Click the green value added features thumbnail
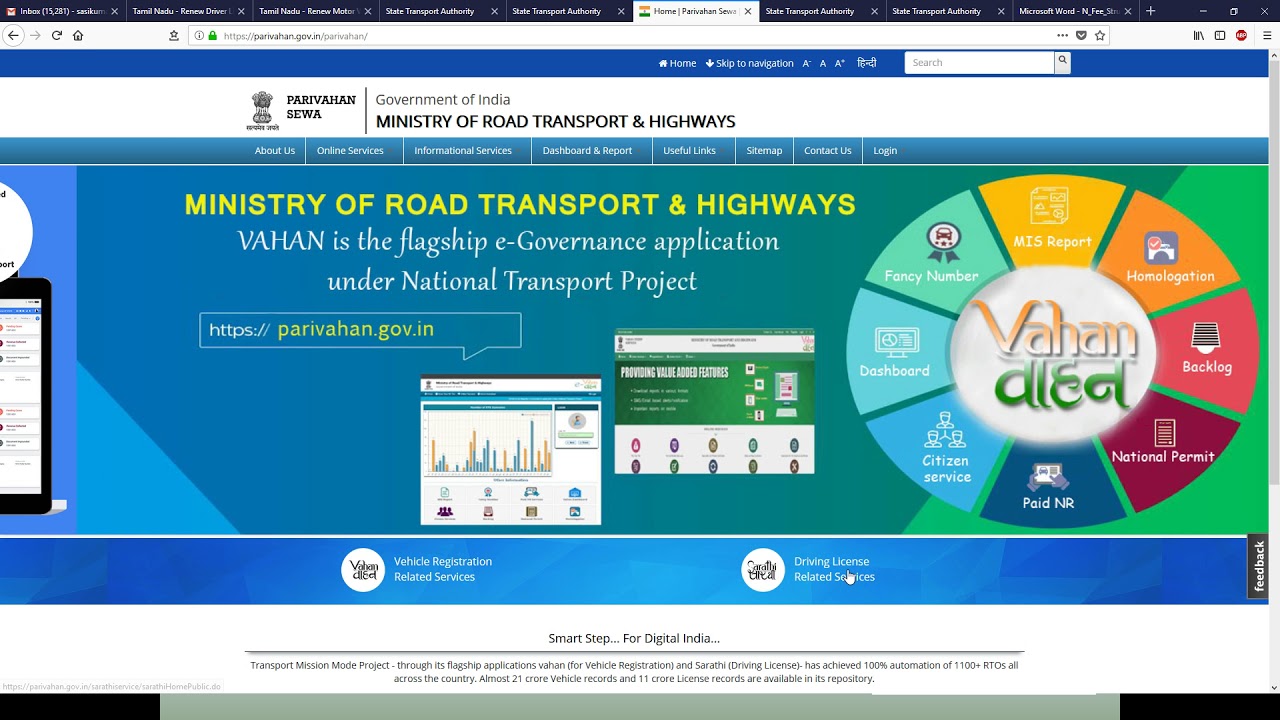Screen dimensions: 1280x720 (714, 401)
